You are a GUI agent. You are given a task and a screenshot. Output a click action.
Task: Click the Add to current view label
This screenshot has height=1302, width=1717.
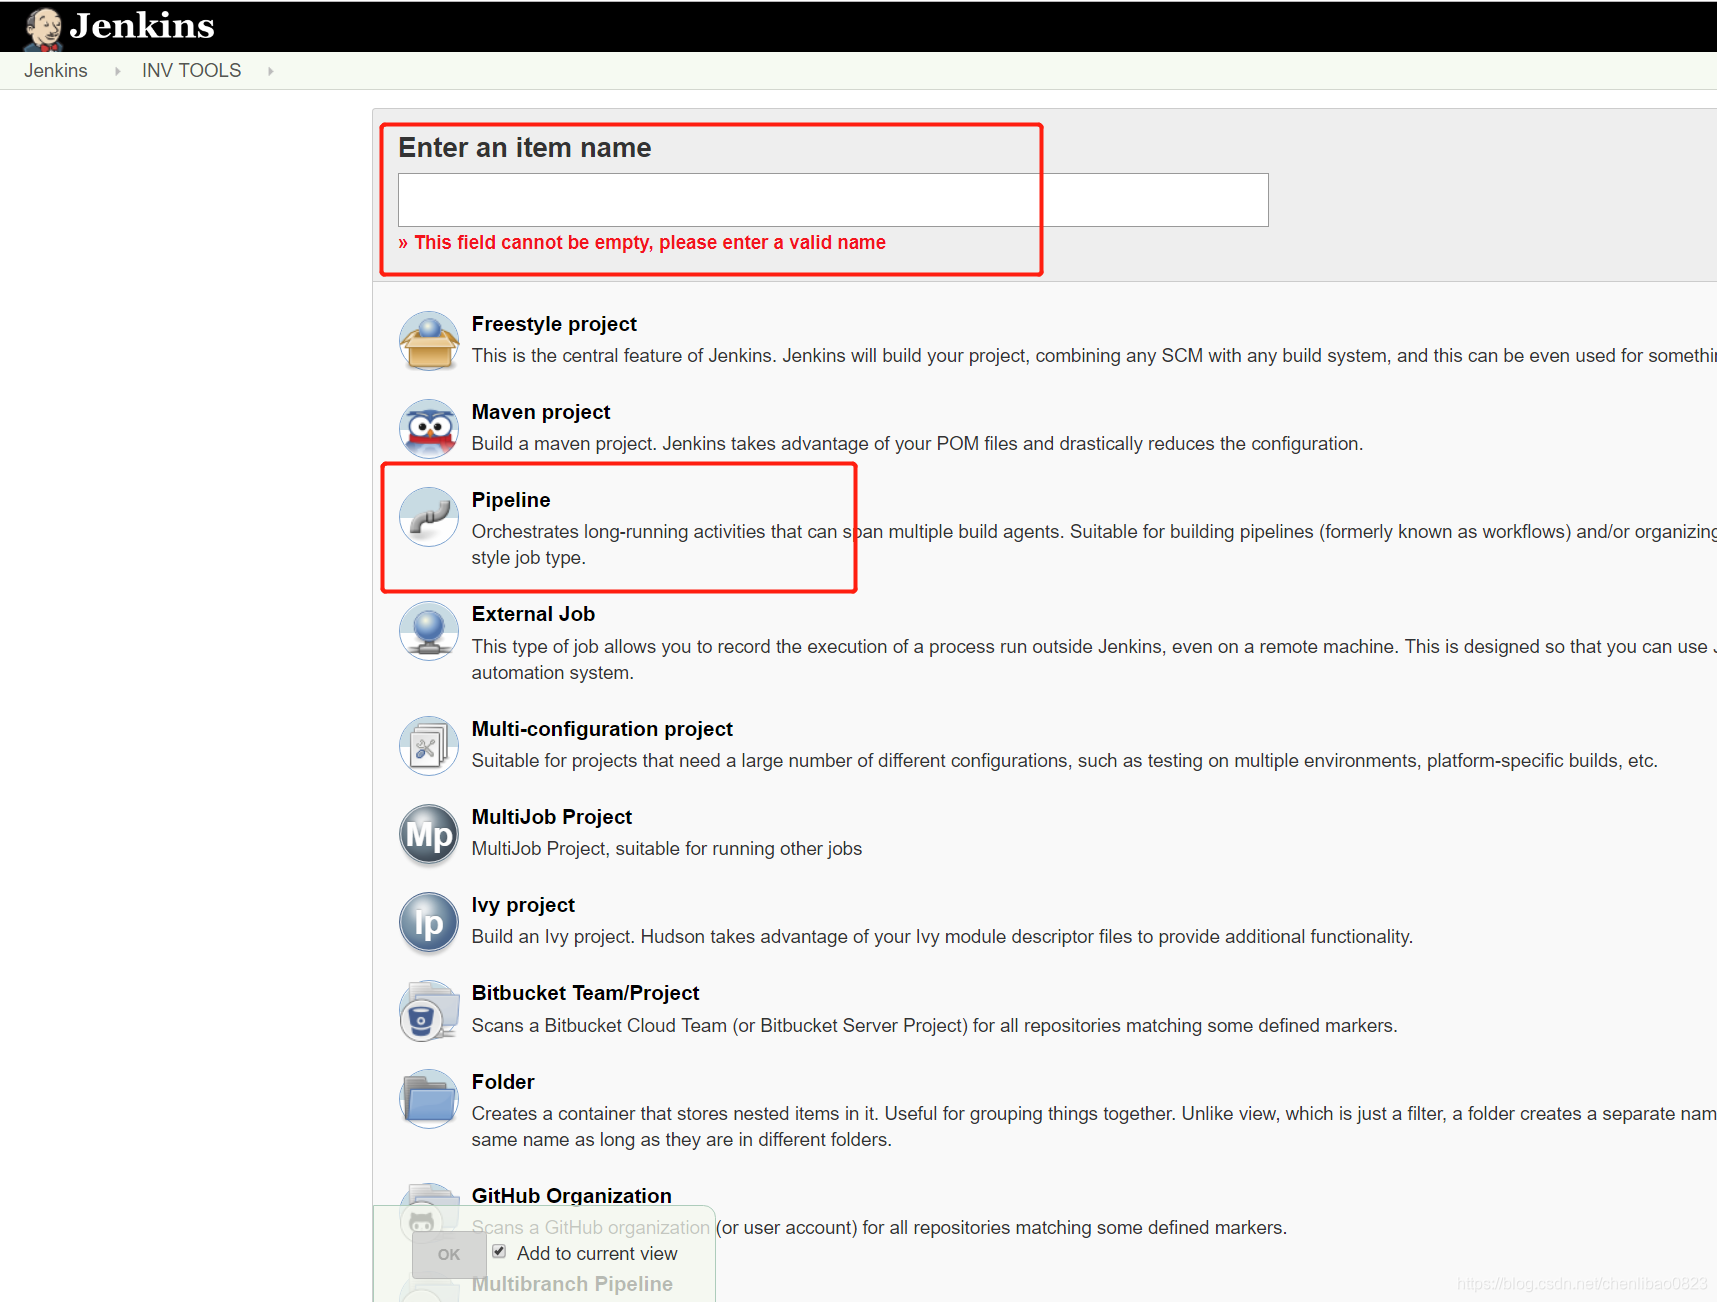(597, 1253)
